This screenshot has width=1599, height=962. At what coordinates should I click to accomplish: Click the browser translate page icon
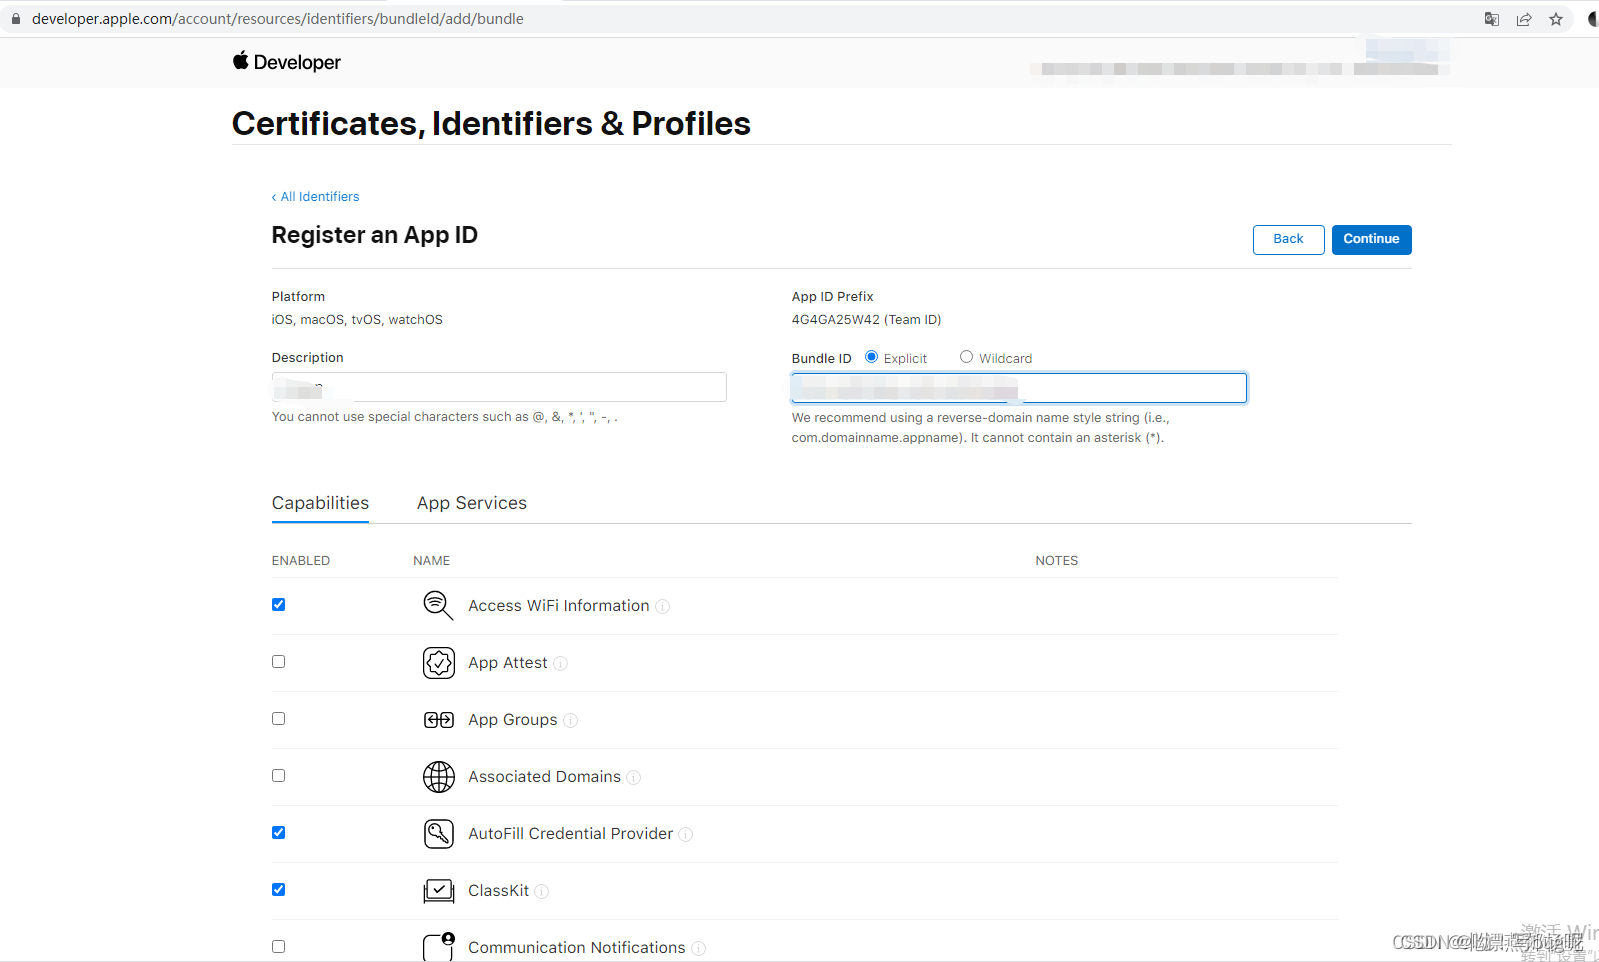tap(1492, 19)
